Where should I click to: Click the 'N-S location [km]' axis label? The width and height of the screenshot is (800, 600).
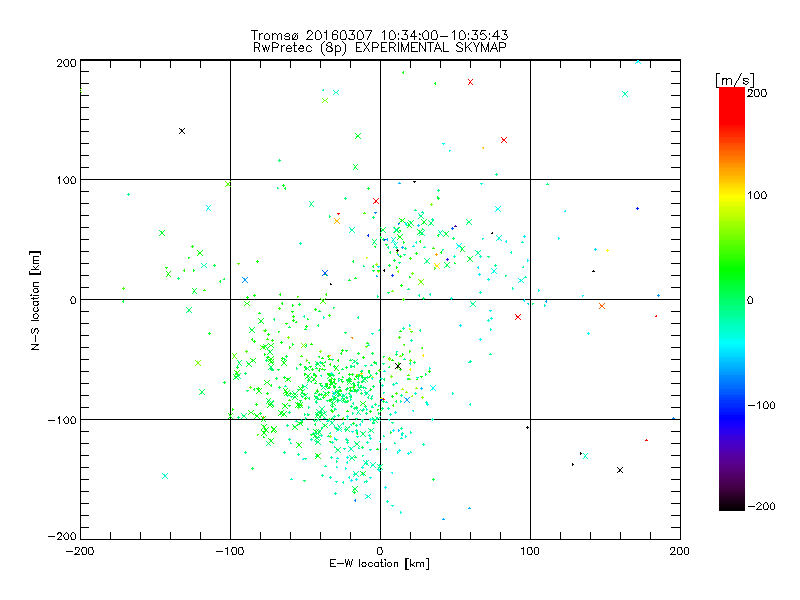35,300
